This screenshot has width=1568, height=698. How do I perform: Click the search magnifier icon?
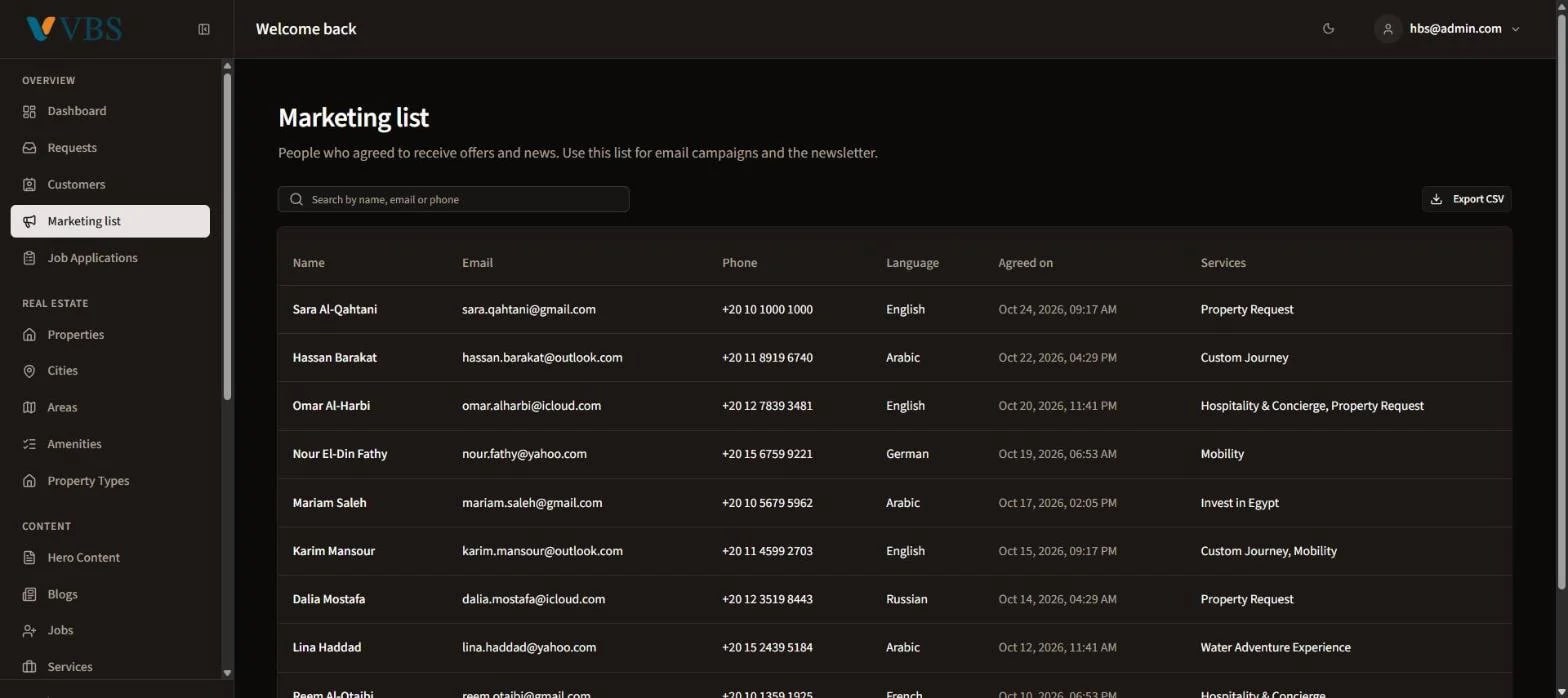click(296, 199)
